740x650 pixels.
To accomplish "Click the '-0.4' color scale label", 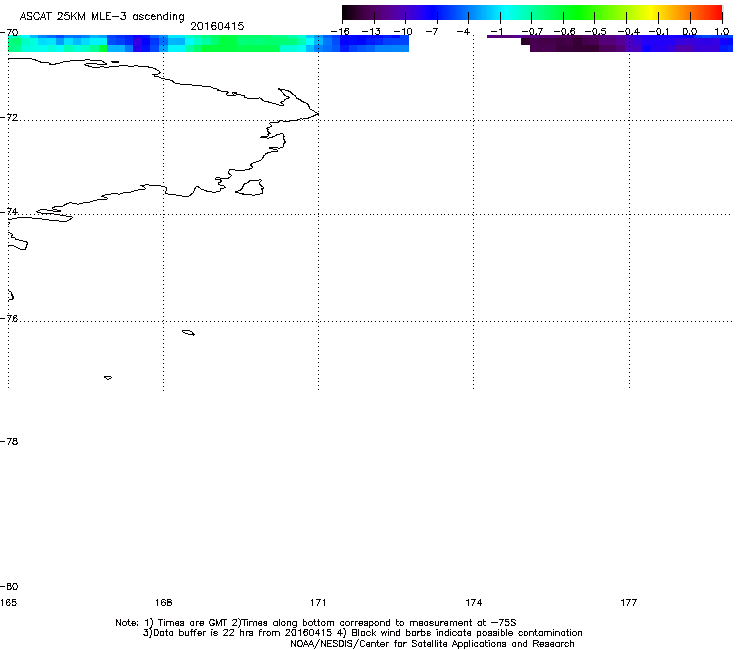I will coord(628,32).
